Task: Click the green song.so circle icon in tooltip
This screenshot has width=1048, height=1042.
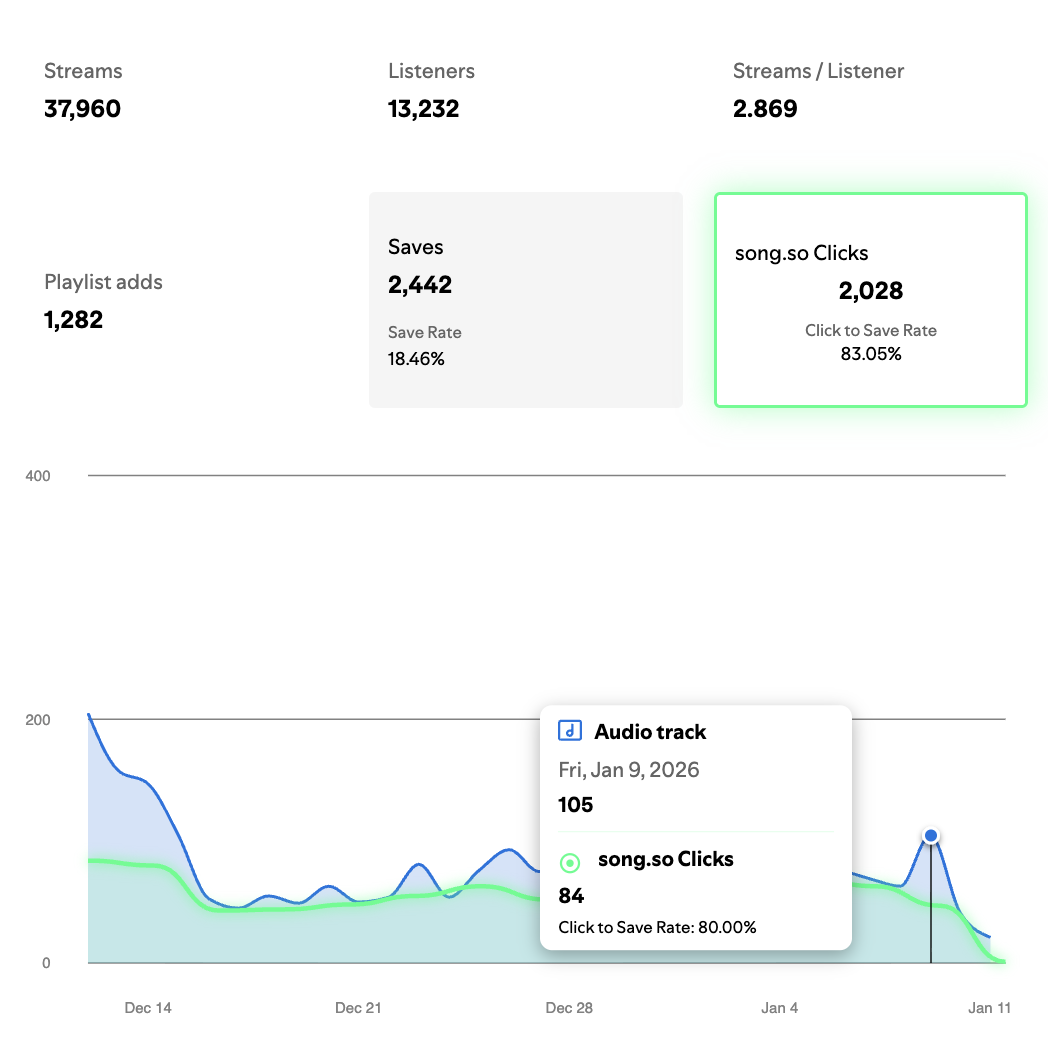Action: (x=569, y=861)
